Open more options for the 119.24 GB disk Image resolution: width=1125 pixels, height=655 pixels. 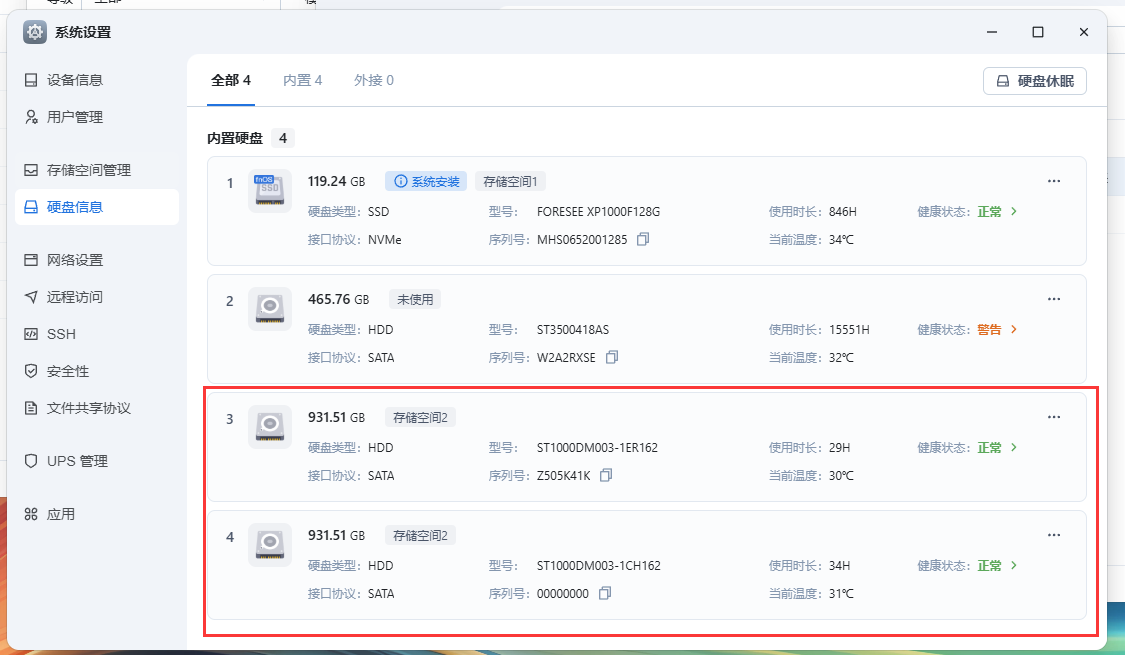coord(1054,181)
